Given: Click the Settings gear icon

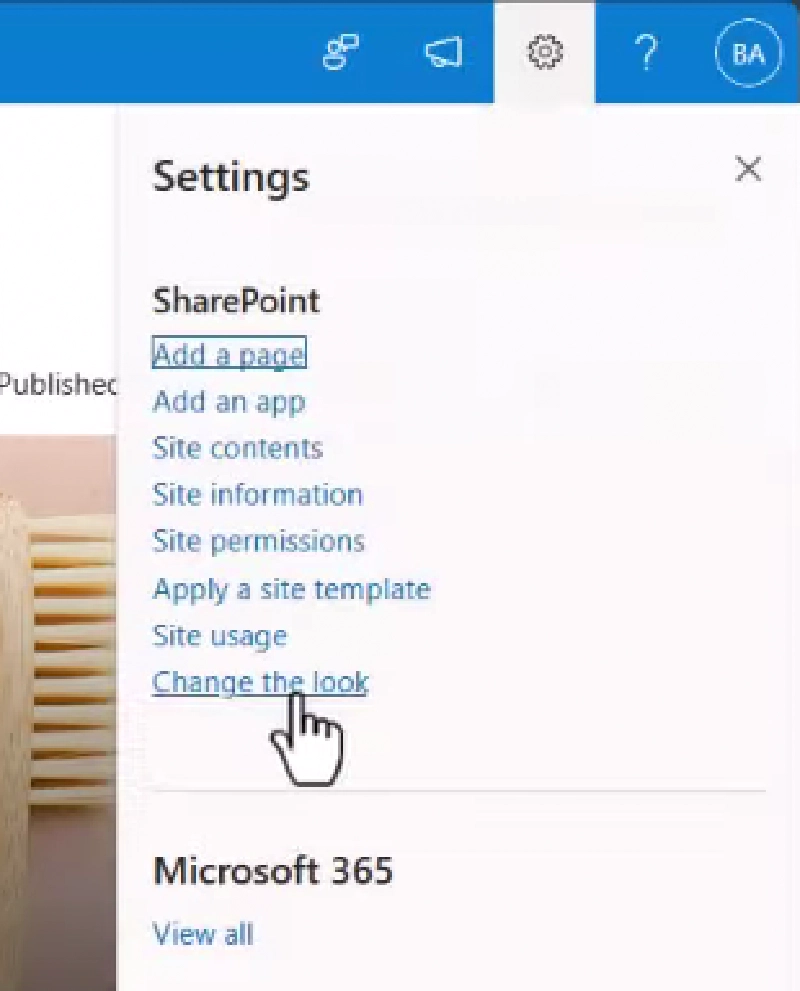Looking at the screenshot, I should click(543, 53).
